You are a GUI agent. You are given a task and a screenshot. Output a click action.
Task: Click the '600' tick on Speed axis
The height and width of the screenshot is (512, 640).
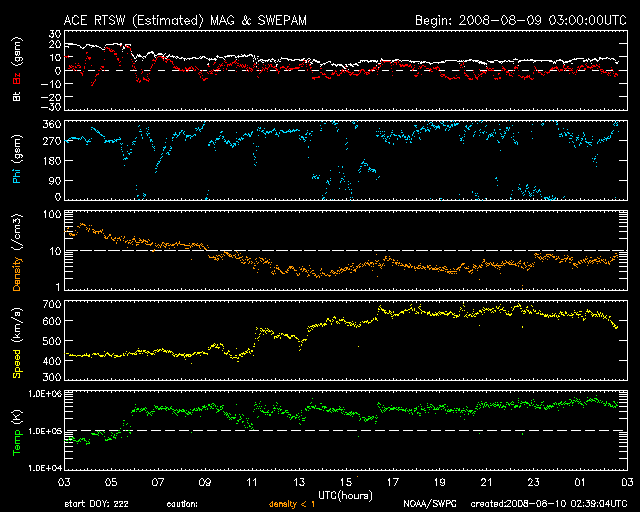tap(52, 321)
